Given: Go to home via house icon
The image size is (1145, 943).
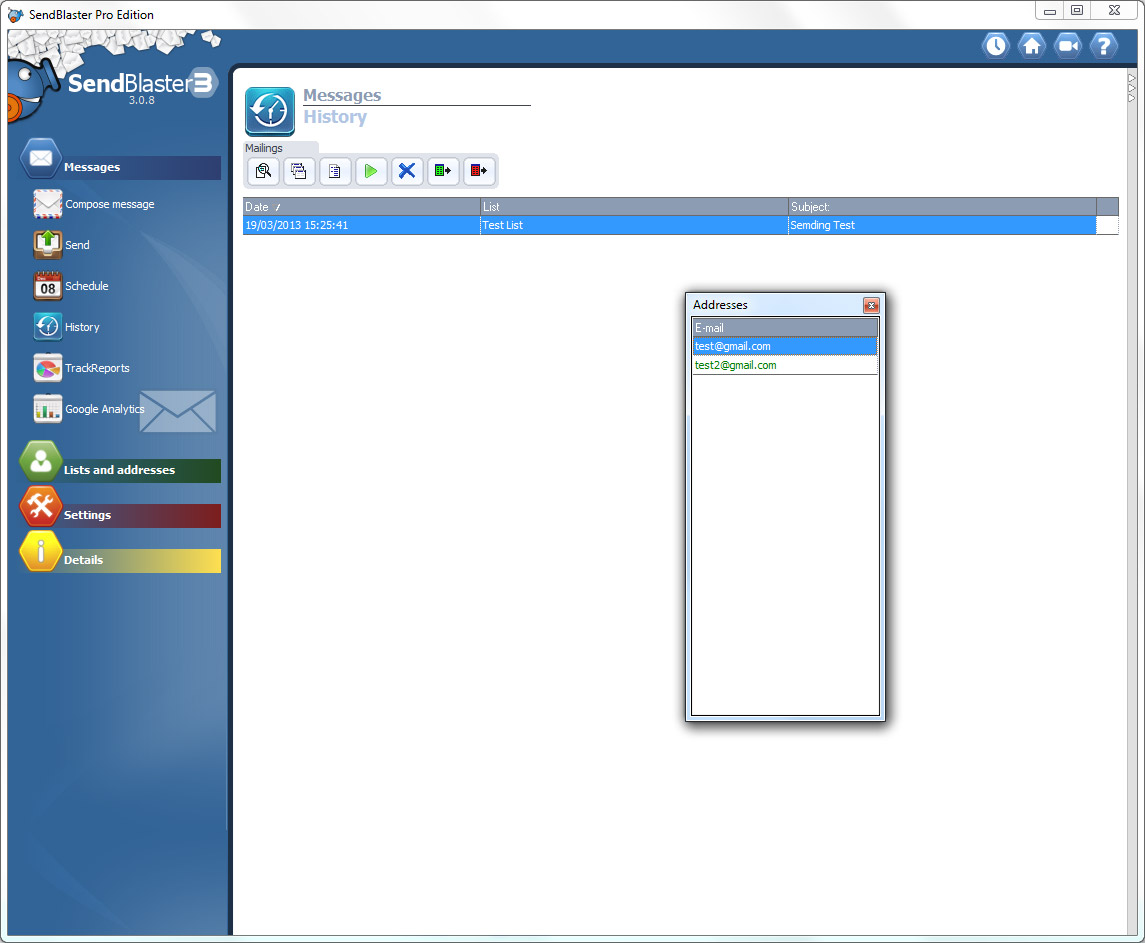Looking at the screenshot, I should click(x=1032, y=45).
